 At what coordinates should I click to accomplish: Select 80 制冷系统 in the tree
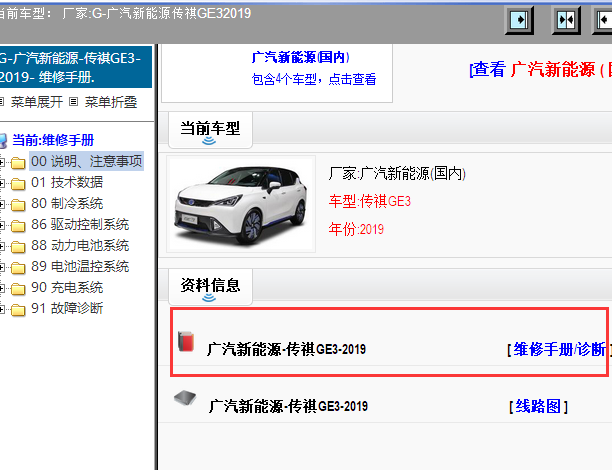click(67, 203)
